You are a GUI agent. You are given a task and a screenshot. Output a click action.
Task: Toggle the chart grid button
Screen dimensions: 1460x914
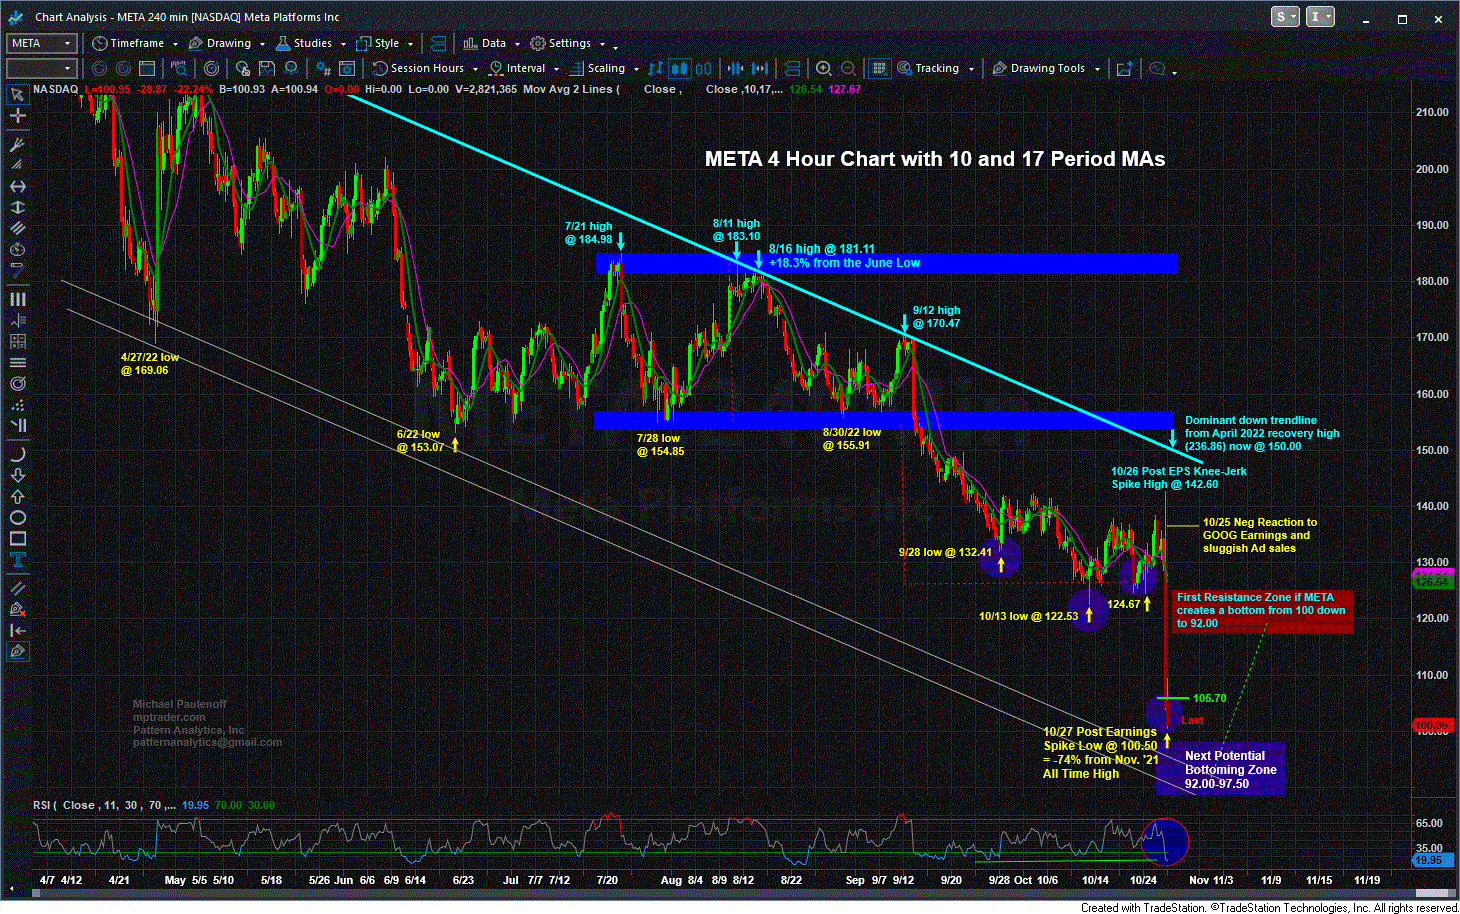[879, 68]
